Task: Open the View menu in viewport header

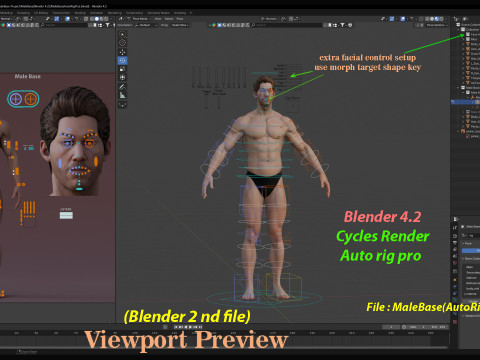Action: [157, 19]
